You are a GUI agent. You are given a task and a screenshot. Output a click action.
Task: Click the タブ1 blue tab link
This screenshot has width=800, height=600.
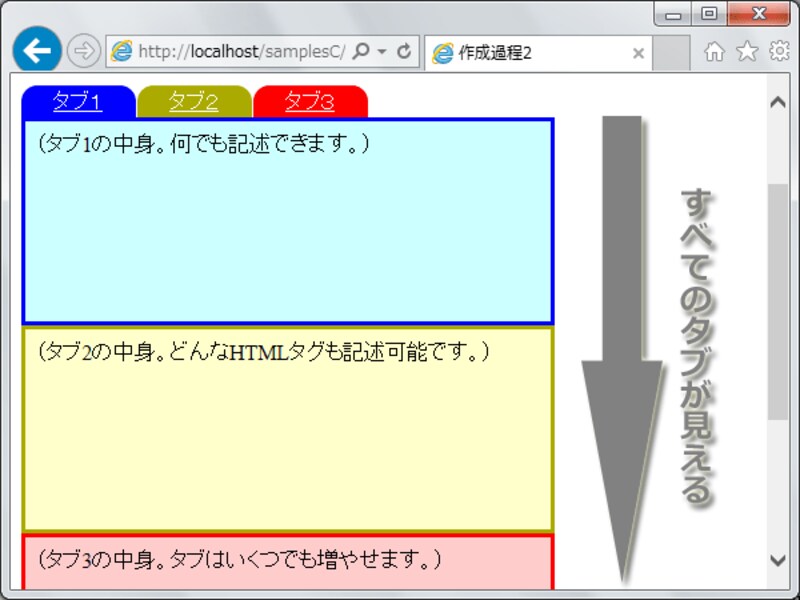tap(78, 101)
